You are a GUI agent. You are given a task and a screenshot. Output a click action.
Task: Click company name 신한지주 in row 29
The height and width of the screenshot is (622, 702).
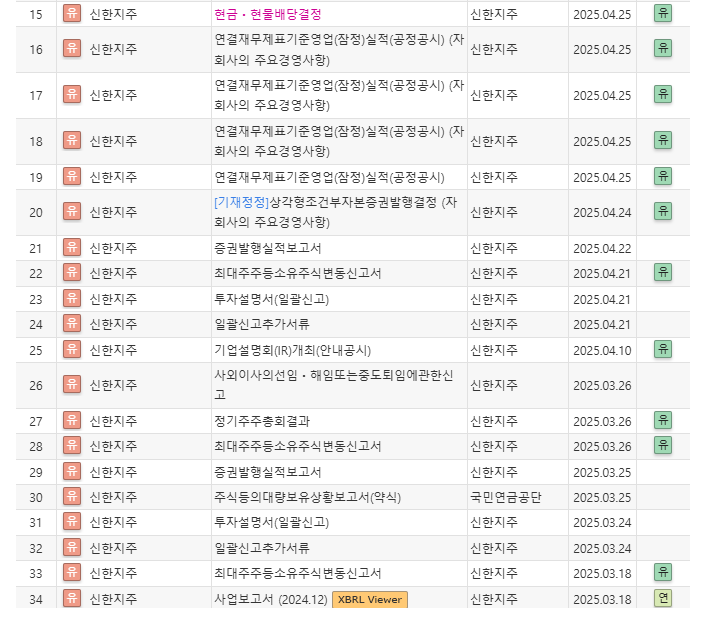tap(113, 472)
